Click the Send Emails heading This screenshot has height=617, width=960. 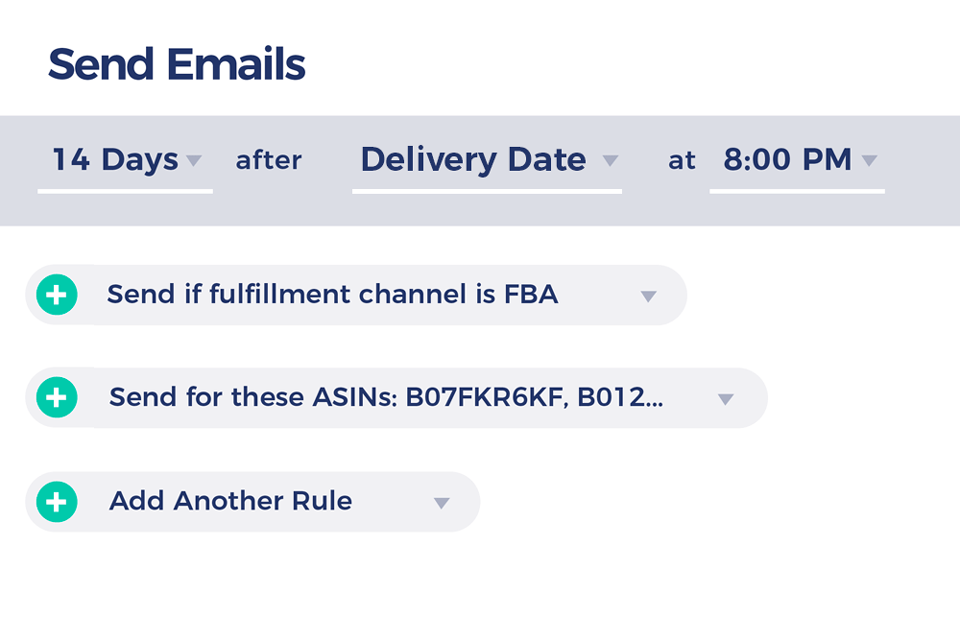pos(176,65)
